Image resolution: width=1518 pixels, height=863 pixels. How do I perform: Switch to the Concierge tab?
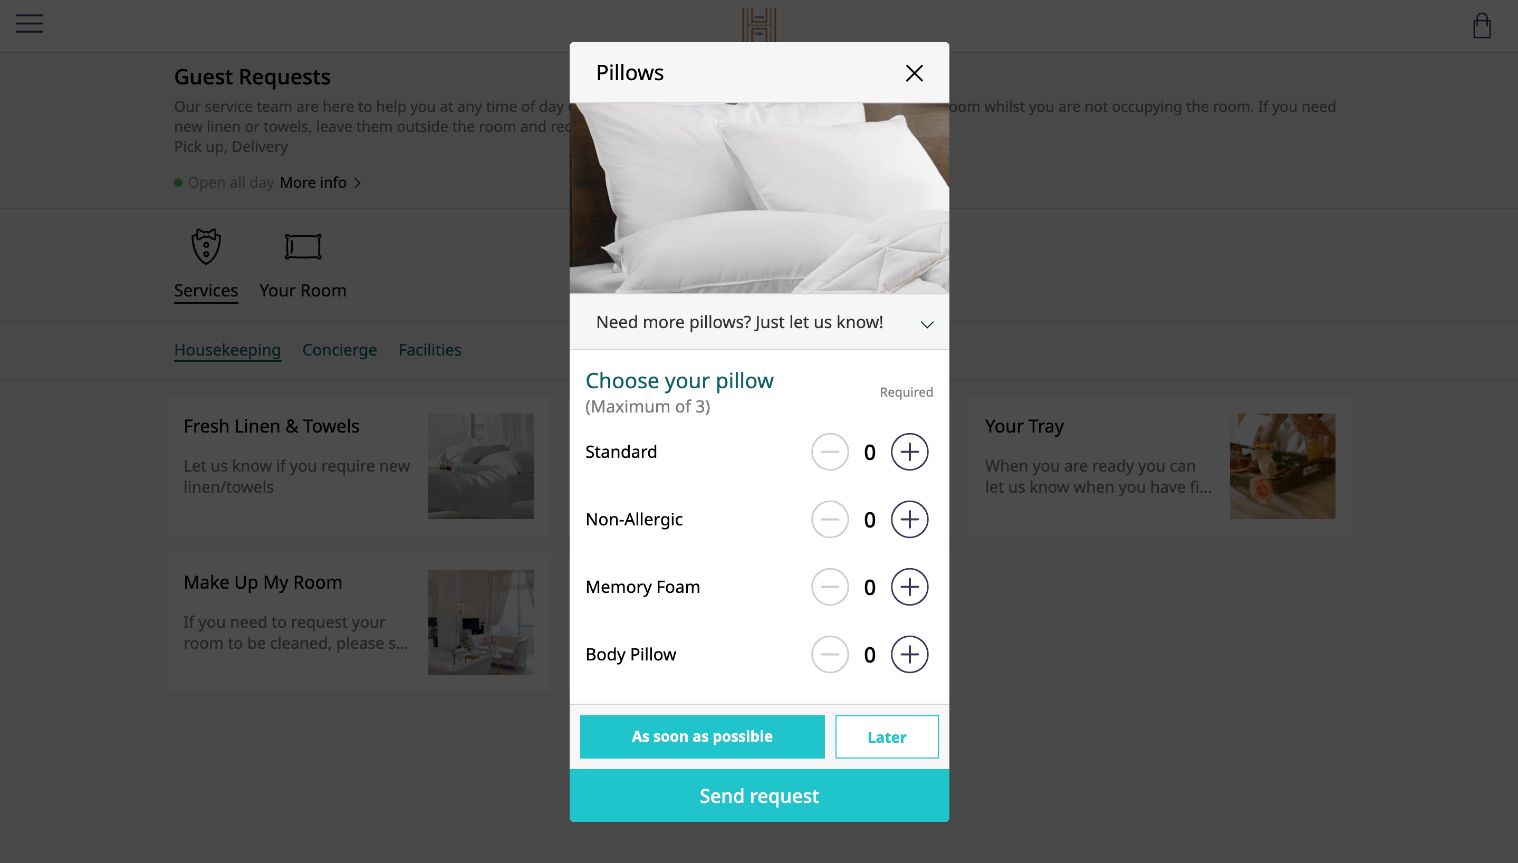coord(339,350)
